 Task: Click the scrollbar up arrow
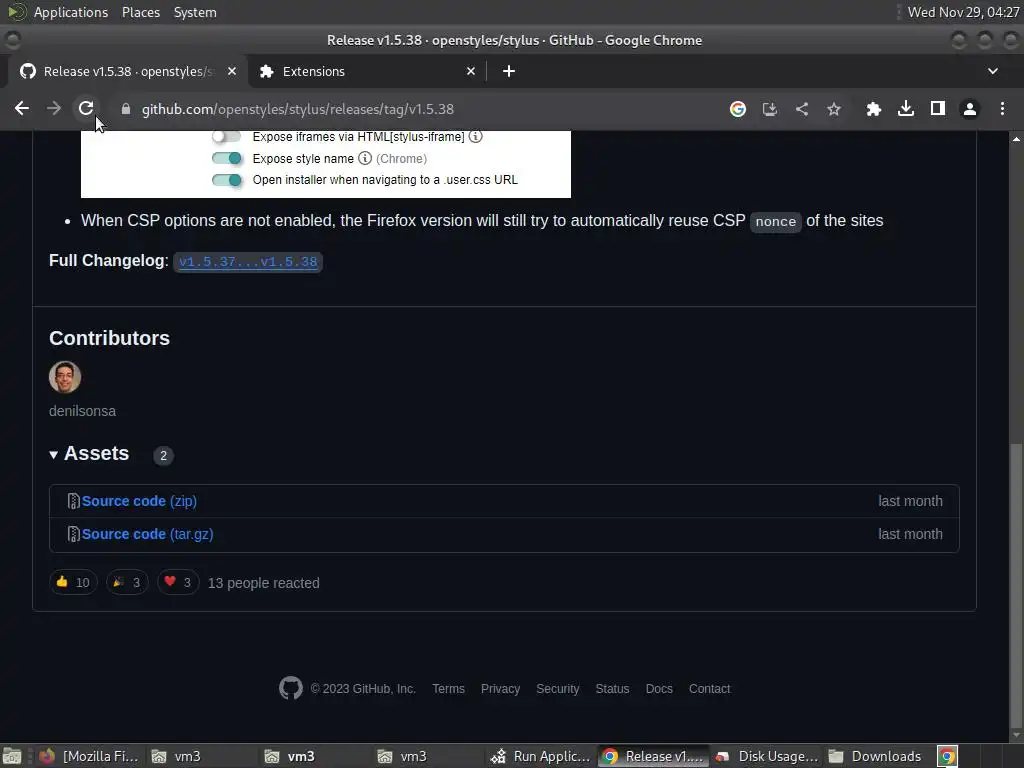pyautogui.click(x=1016, y=139)
